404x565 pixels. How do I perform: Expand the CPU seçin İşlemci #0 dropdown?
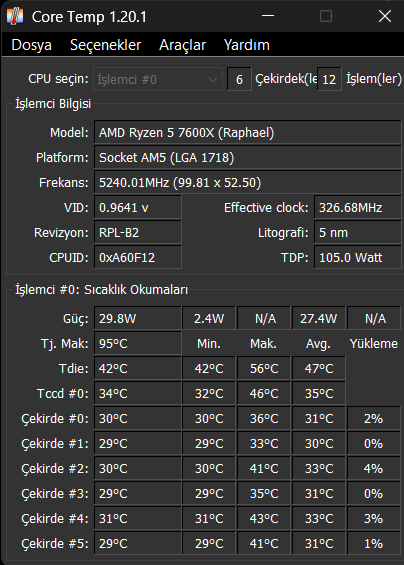click(158, 79)
